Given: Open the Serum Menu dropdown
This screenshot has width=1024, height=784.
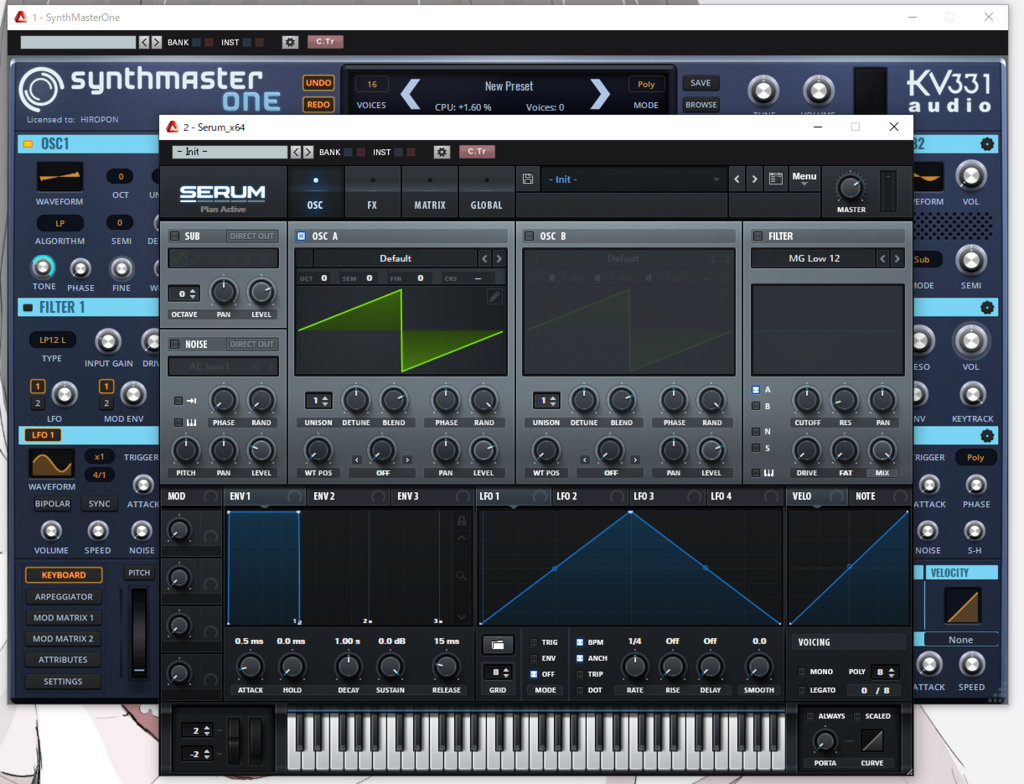Looking at the screenshot, I should click(804, 178).
